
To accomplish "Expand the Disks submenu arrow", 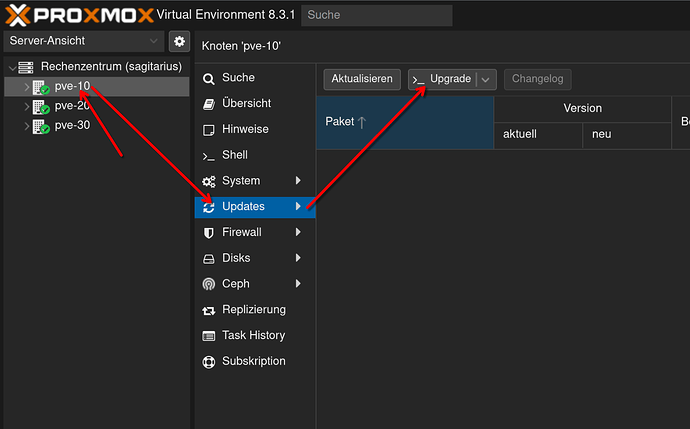I will 298,258.
